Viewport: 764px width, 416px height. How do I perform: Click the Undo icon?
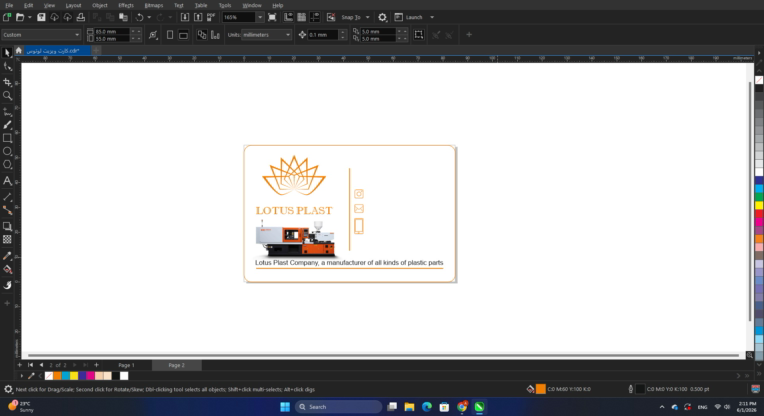[x=139, y=17]
